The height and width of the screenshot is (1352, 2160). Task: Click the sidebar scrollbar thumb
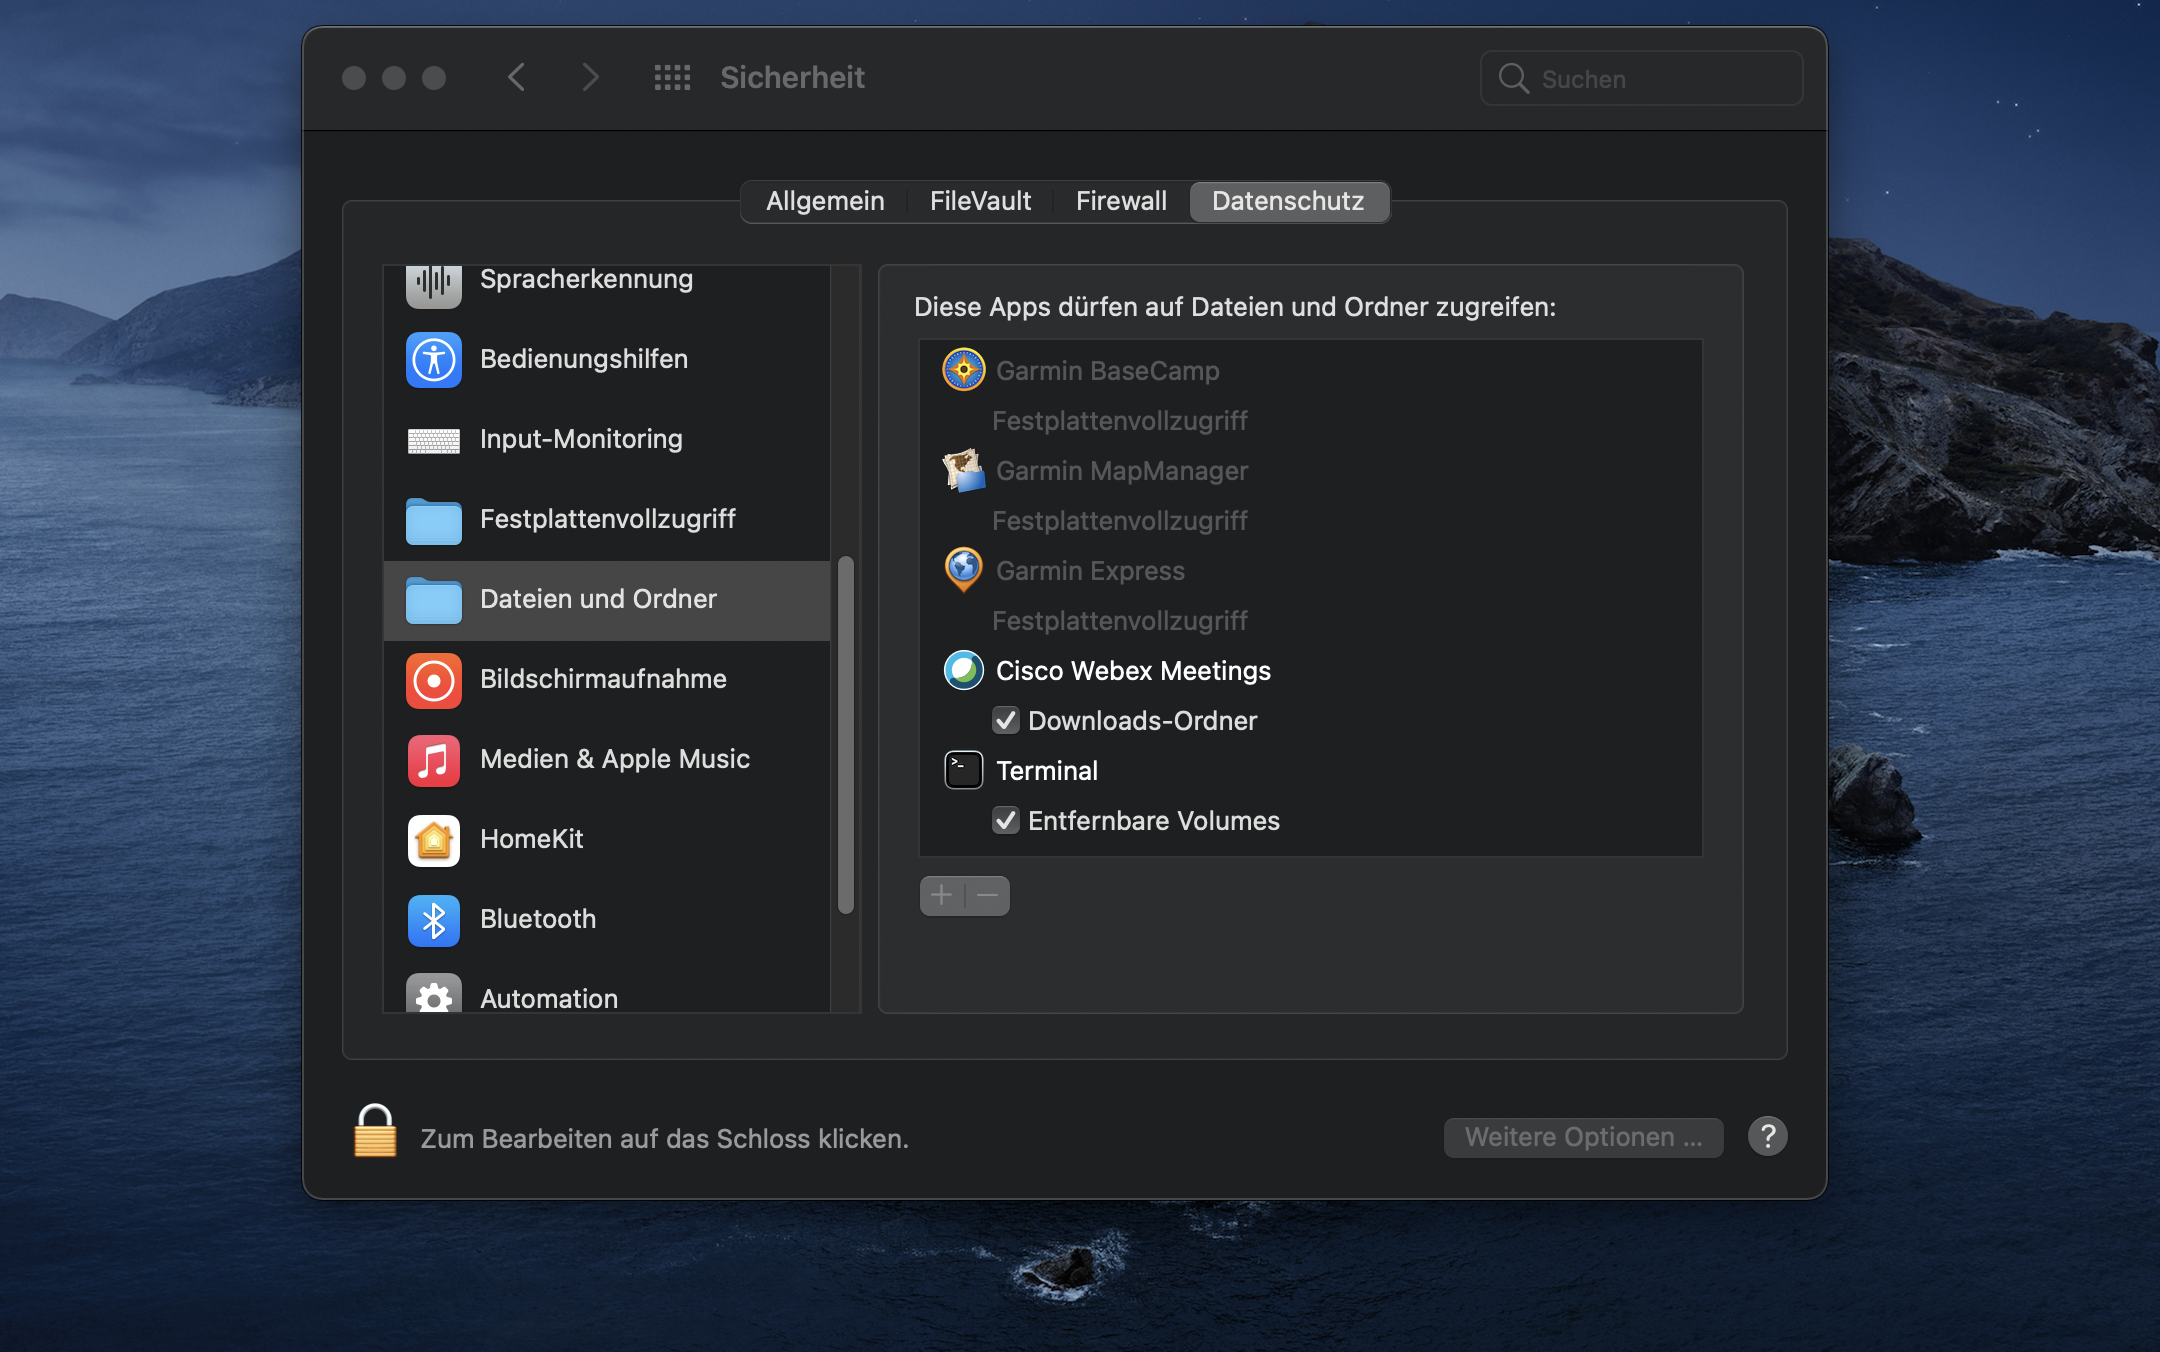tap(846, 735)
